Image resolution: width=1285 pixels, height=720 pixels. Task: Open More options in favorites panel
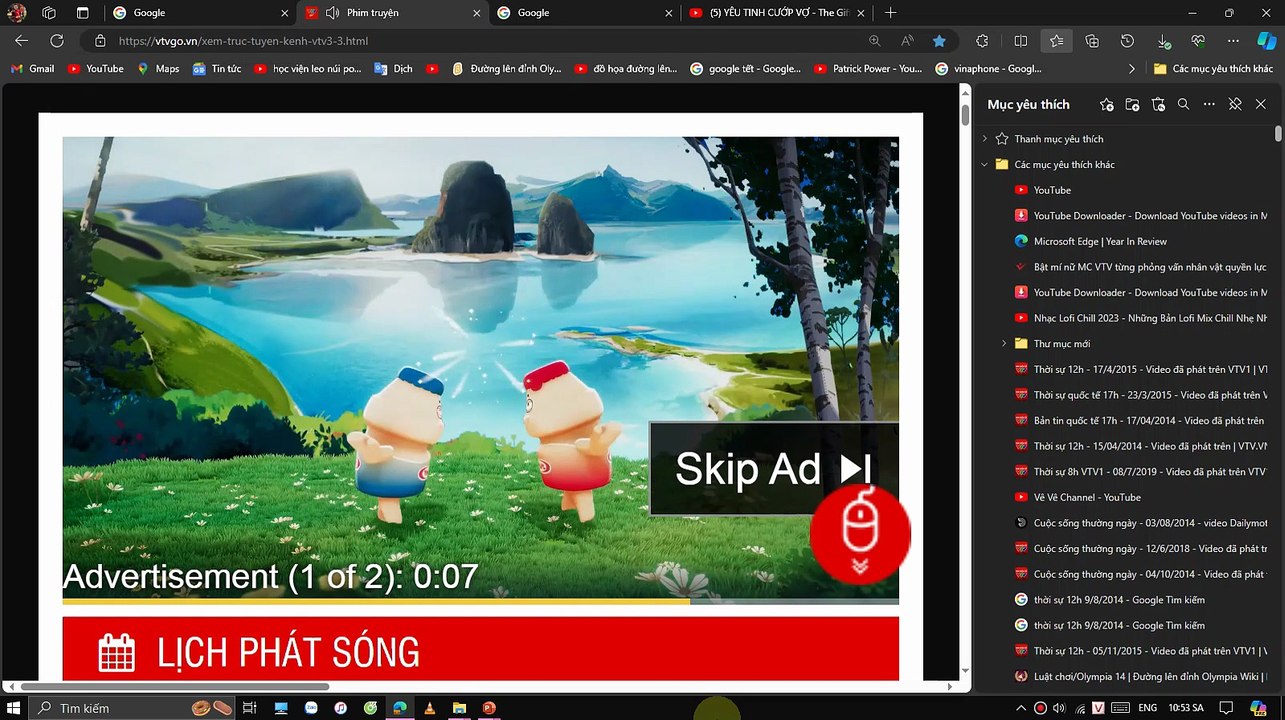click(1209, 104)
